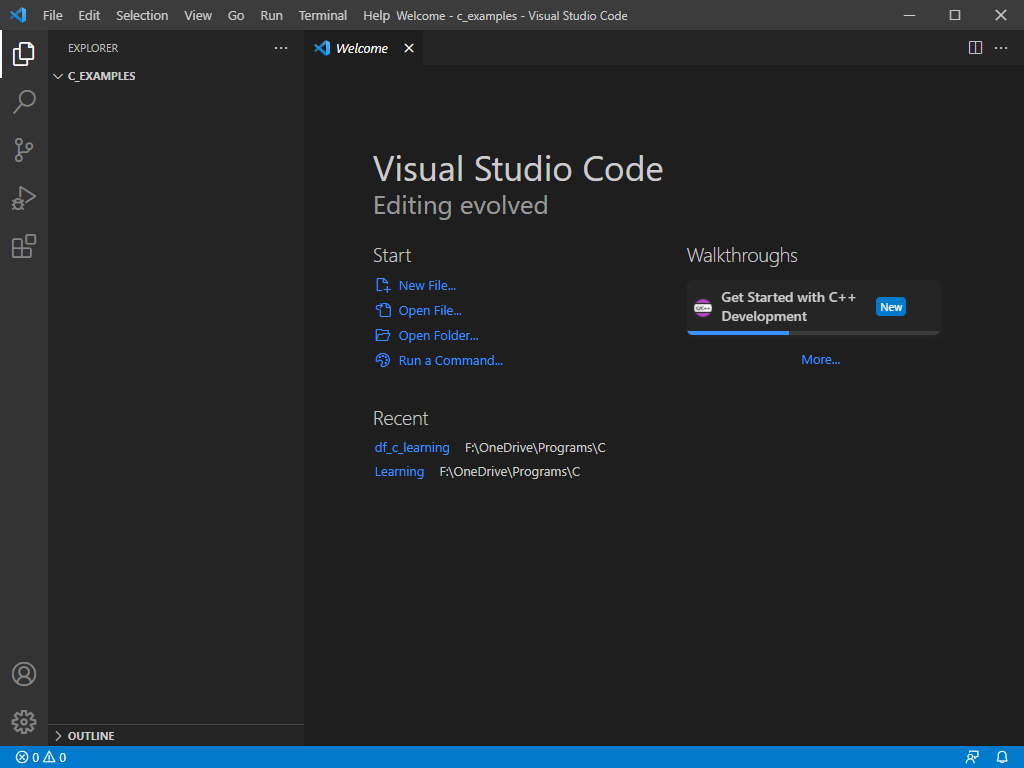Image resolution: width=1024 pixels, height=768 pixels.
Task: Click the feedback icon in status bar
Action: pyautogui.click(x=972, y=758)
